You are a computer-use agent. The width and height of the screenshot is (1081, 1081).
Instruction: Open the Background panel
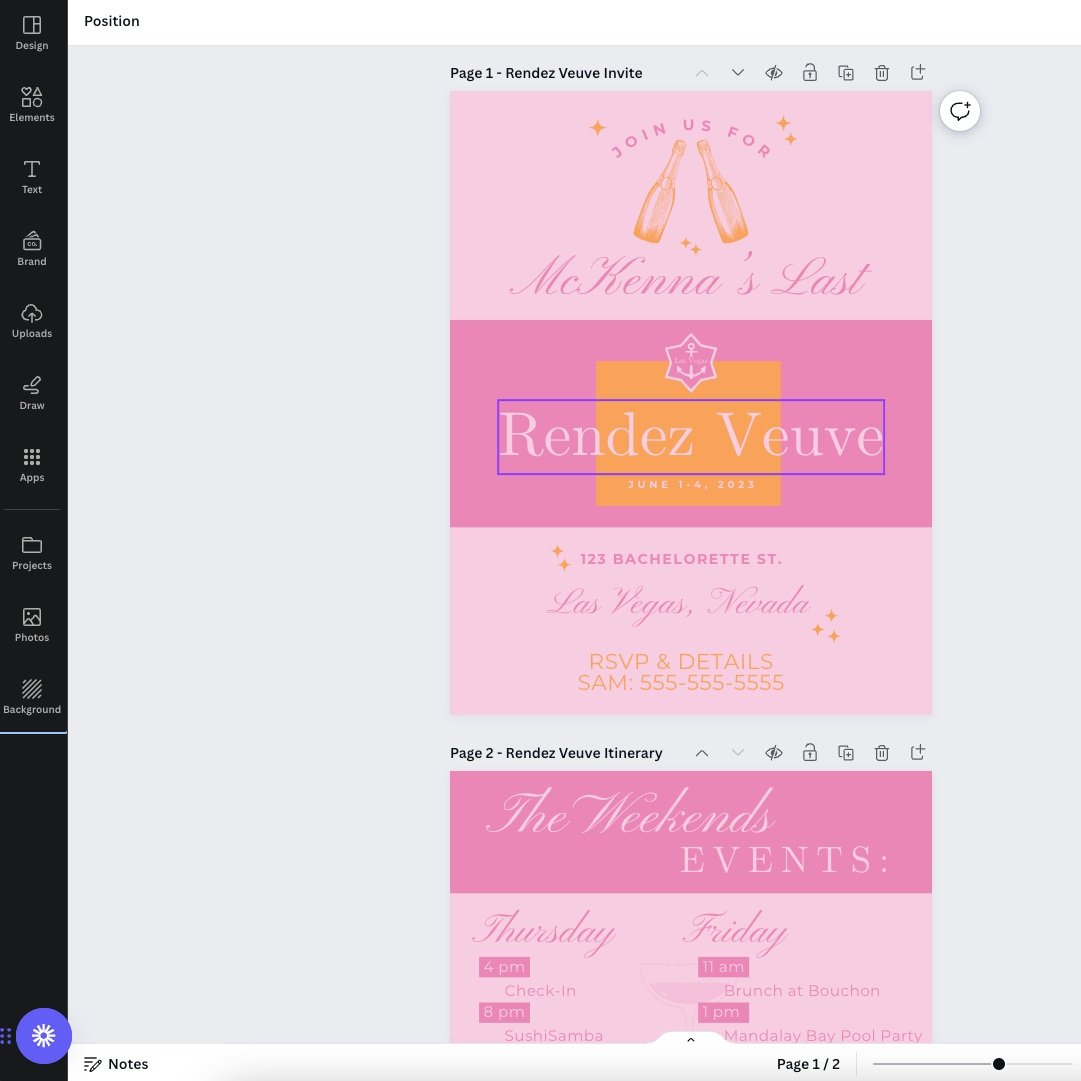32,697
